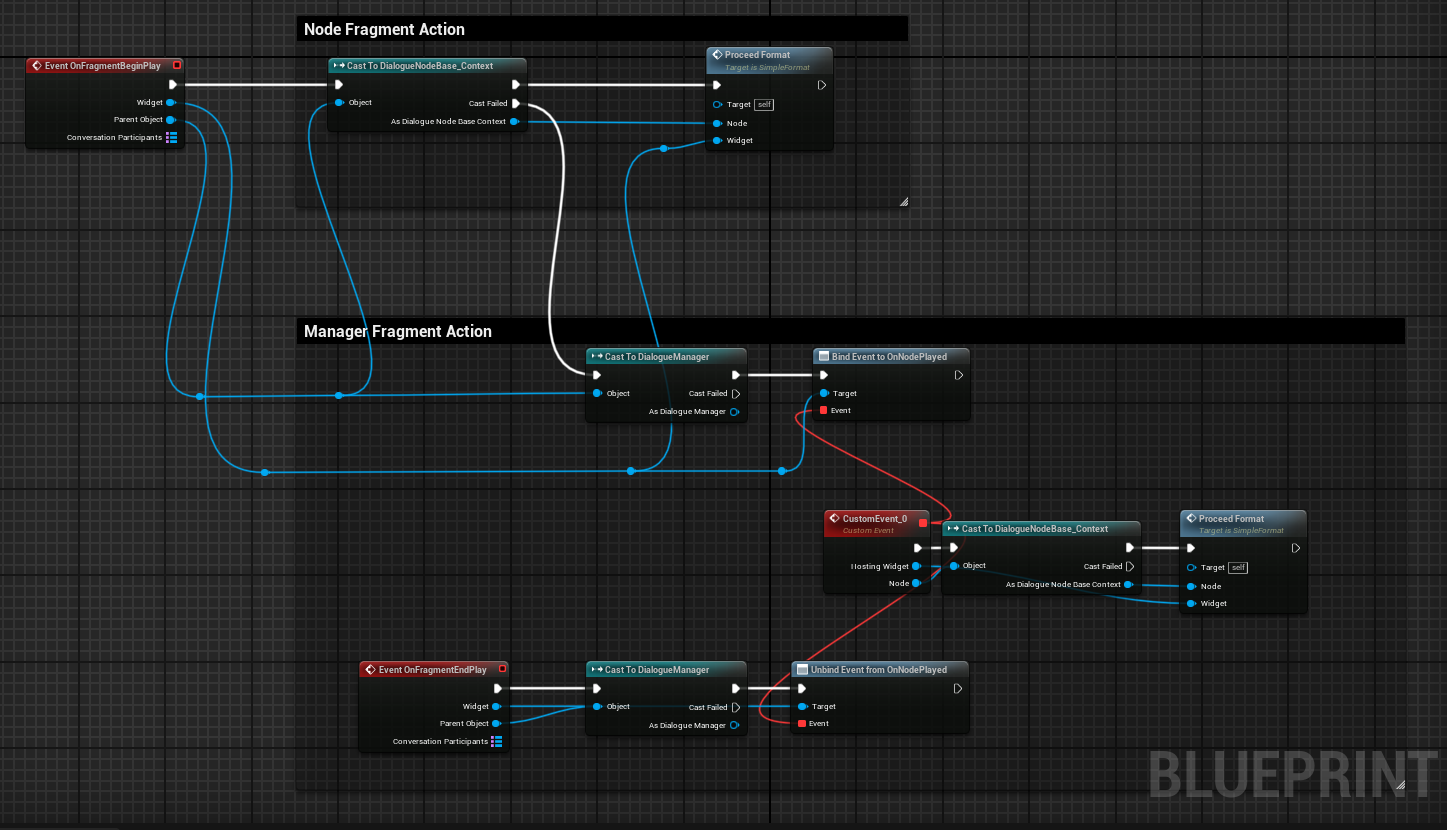Click exec output pin of Bind Event to OnNodePlayed
The height and width of the screenshot is (830, 1447).
pos(958,376)
